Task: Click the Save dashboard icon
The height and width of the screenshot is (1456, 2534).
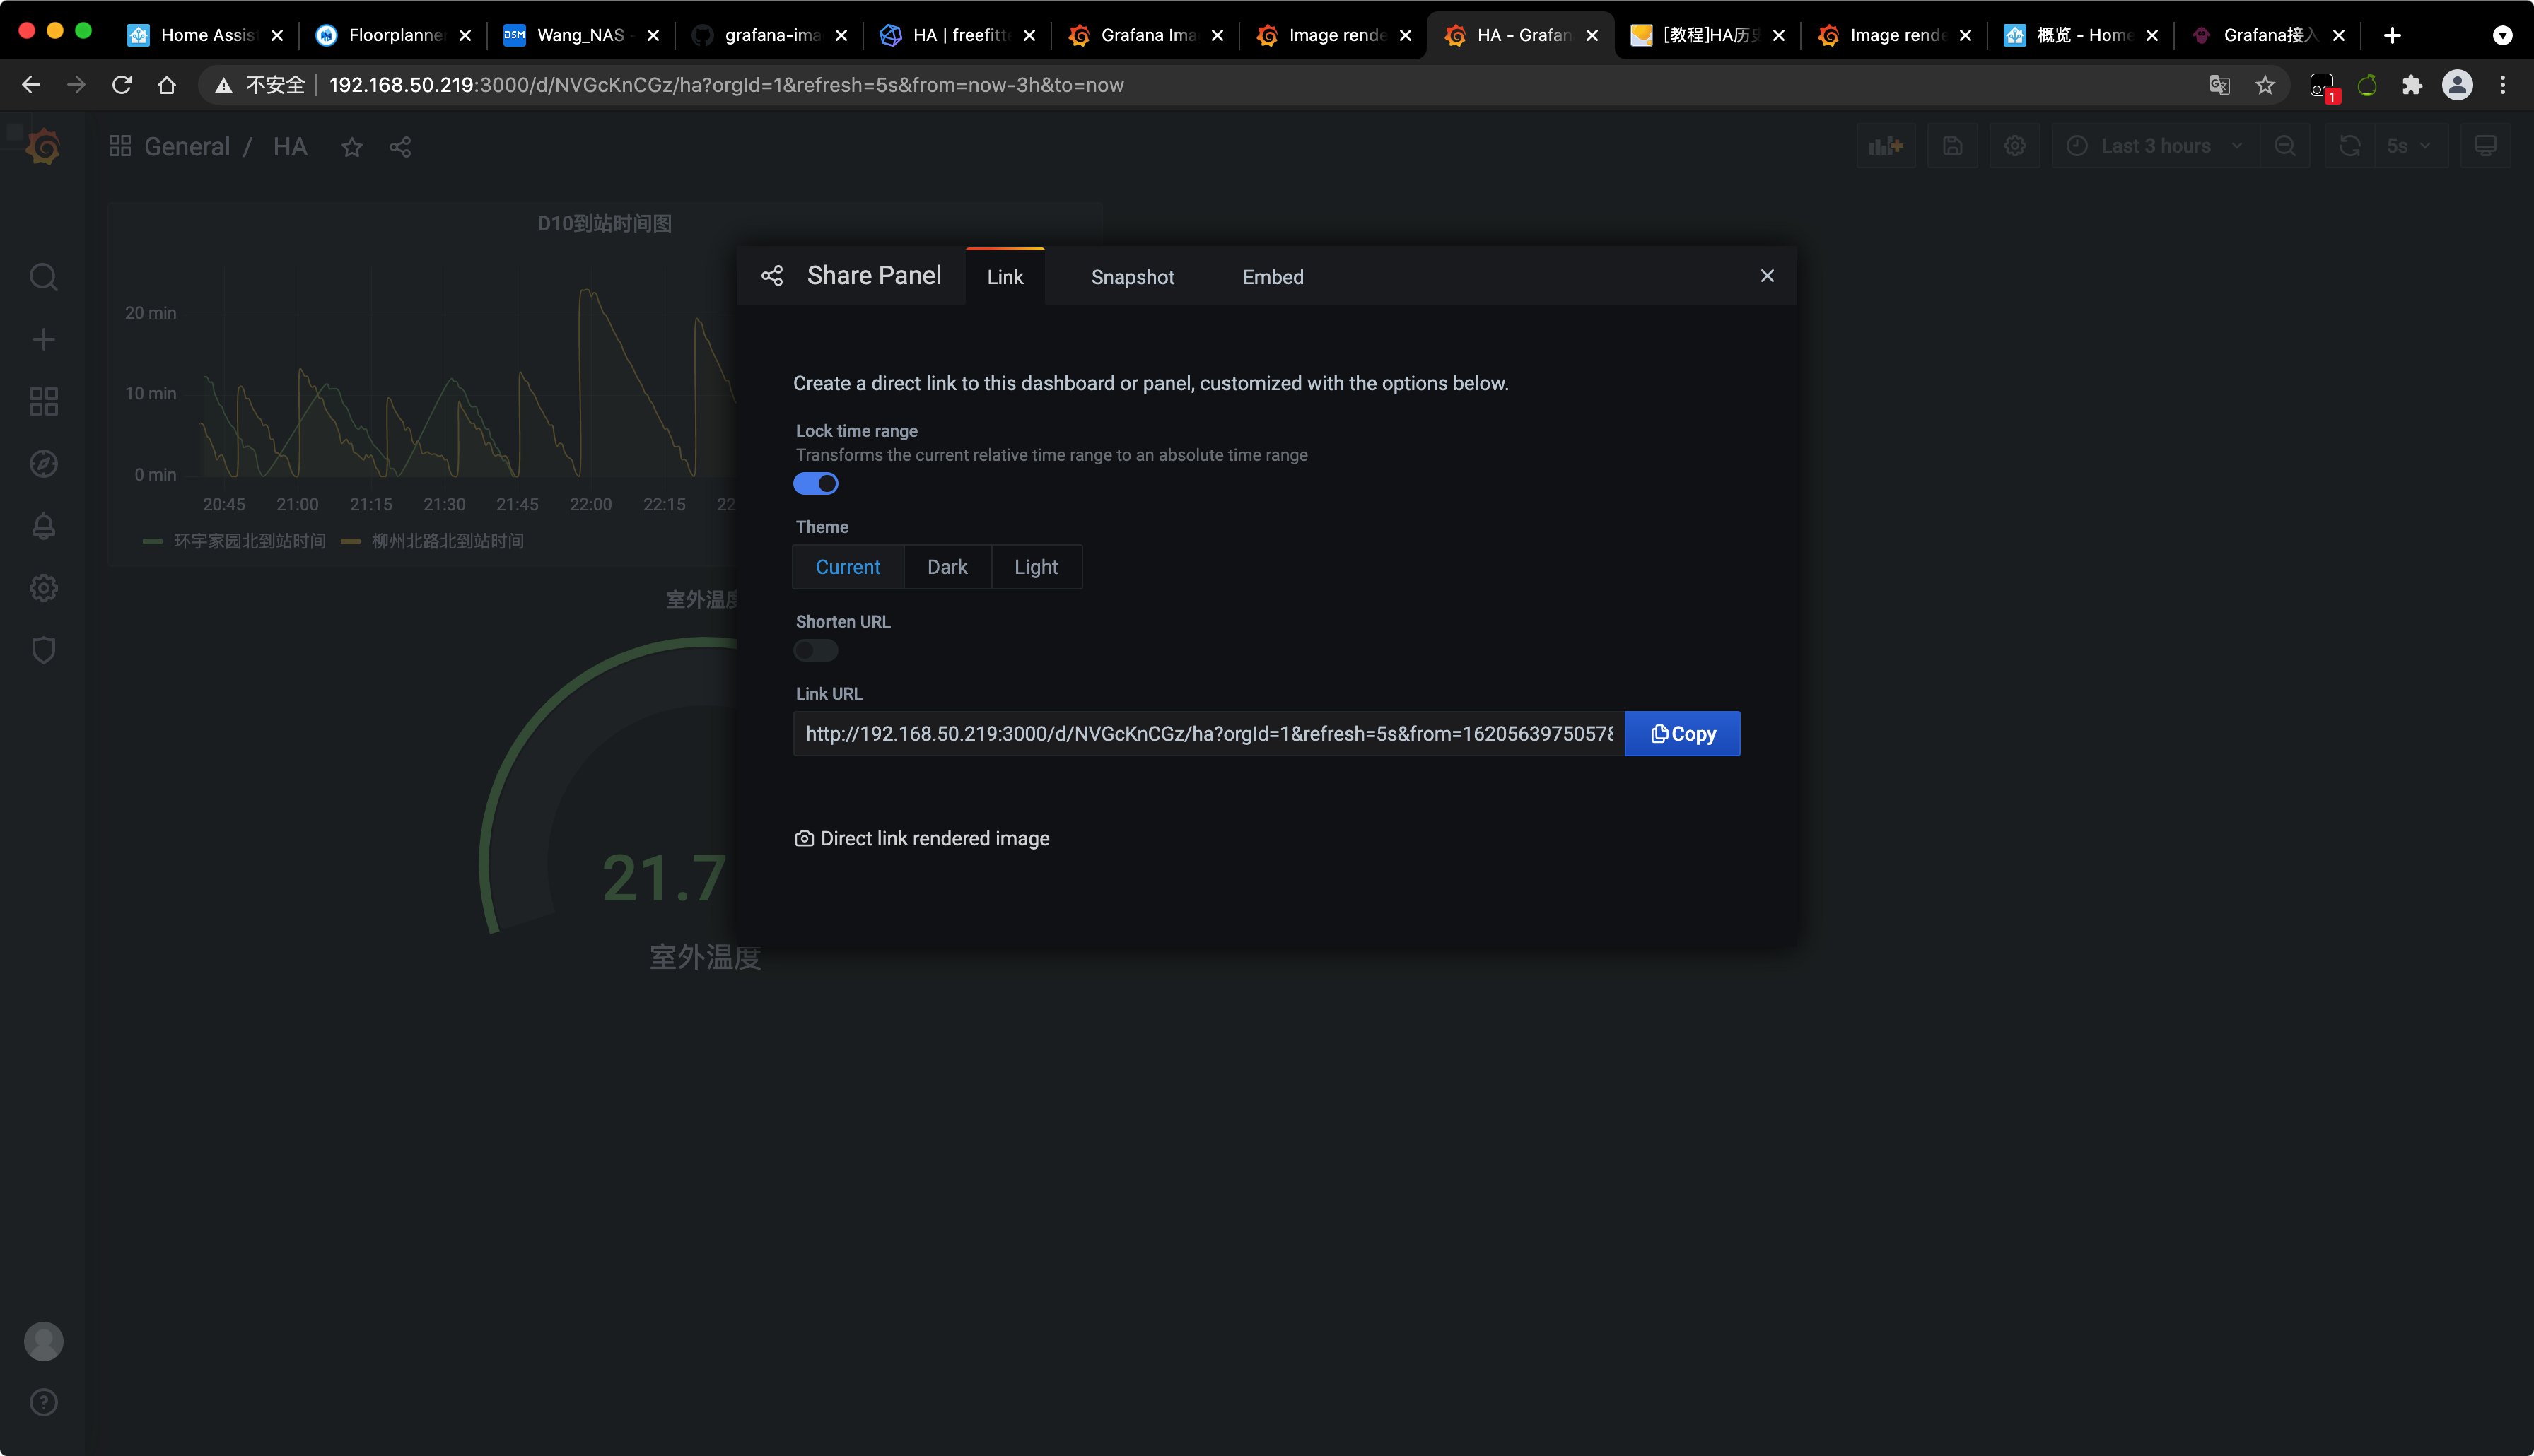Action: coord(1952,146)
